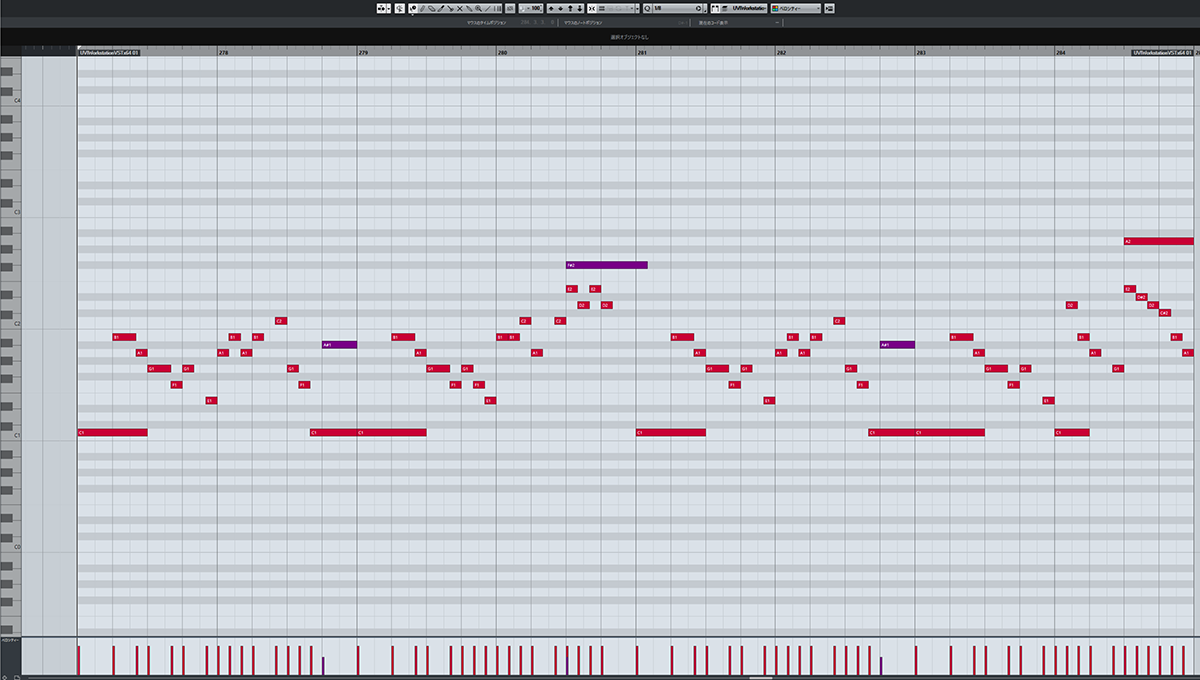Select the purple A#1 note in bar 282
The width and height of the screenshot is (1200, 680).
(897, 345)
